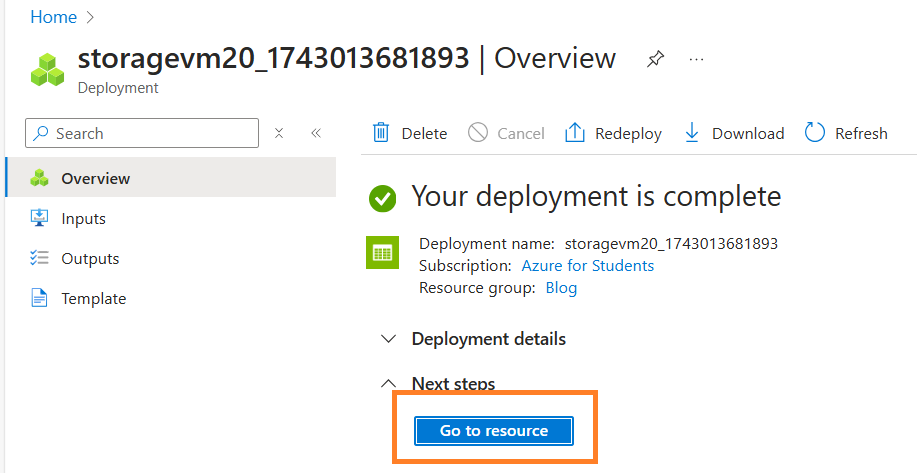917x473 pixels.
Task: Clear the search box with X icon
Action: 279,133
